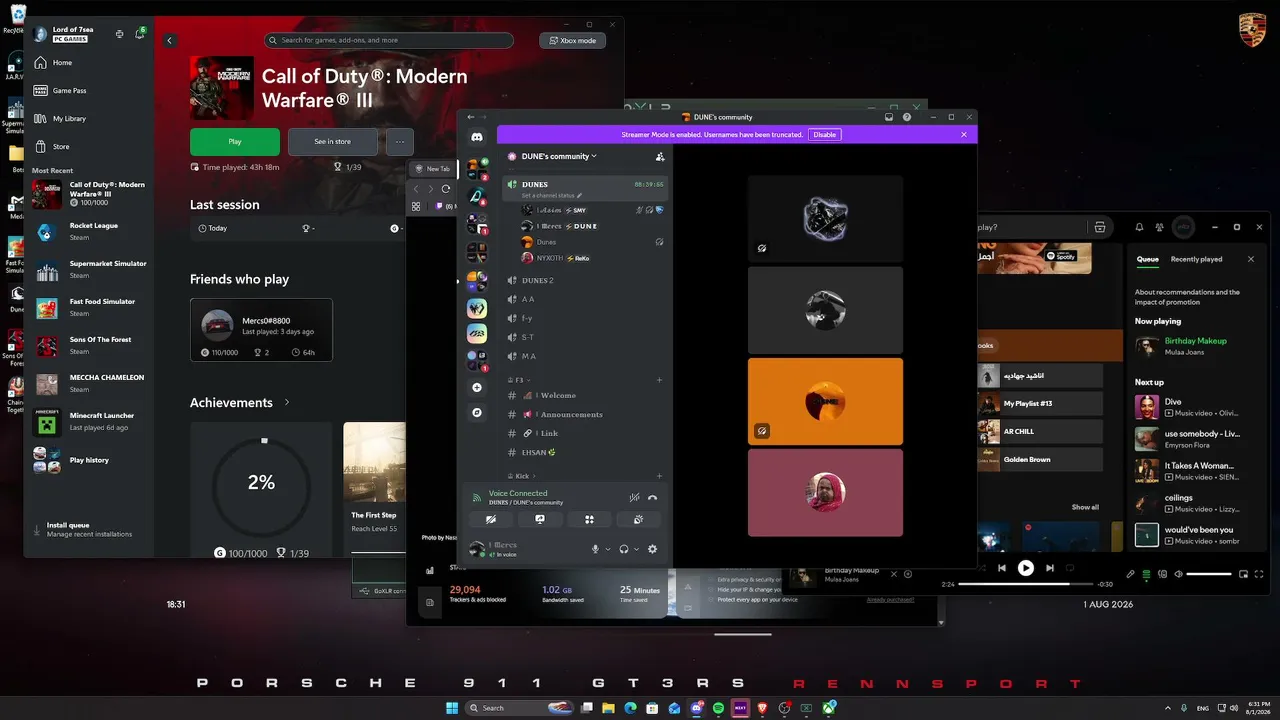Open Spotify mini player
The width and height of the screenshot is (1280, 720).
(x=1244, y=574)
